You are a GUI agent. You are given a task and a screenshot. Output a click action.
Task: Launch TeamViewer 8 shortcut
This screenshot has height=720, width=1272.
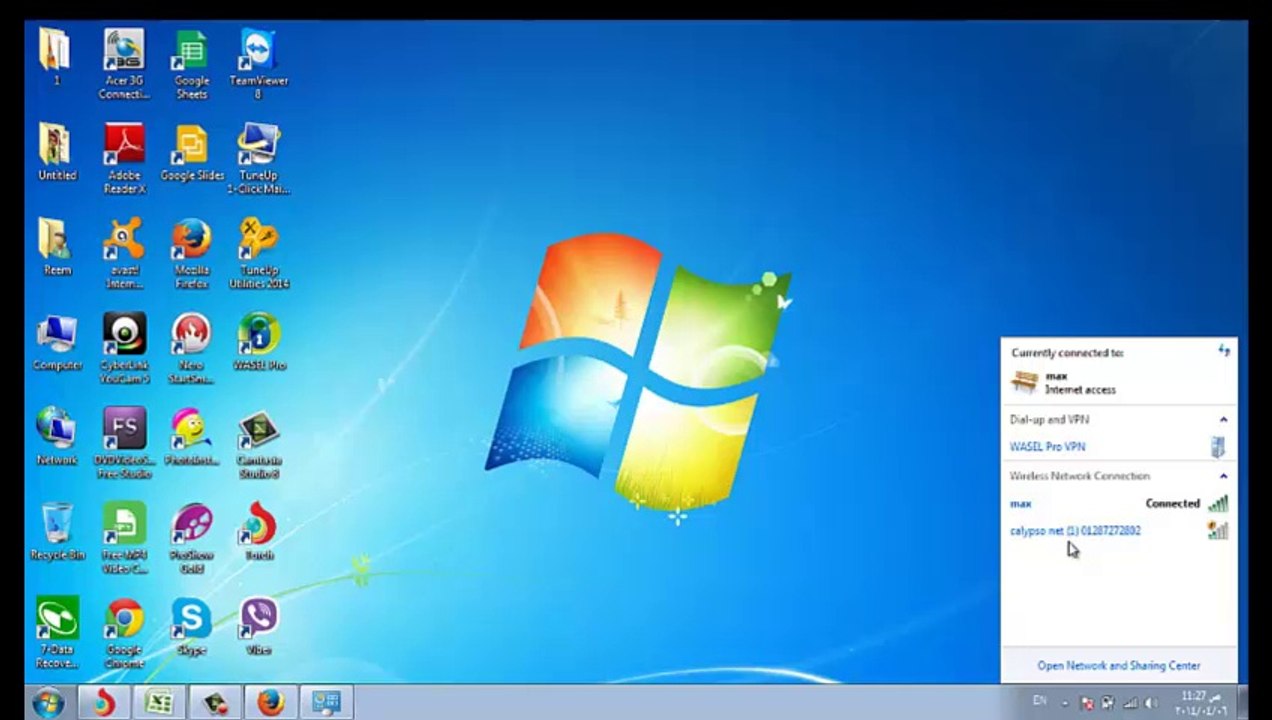[259, 64]
